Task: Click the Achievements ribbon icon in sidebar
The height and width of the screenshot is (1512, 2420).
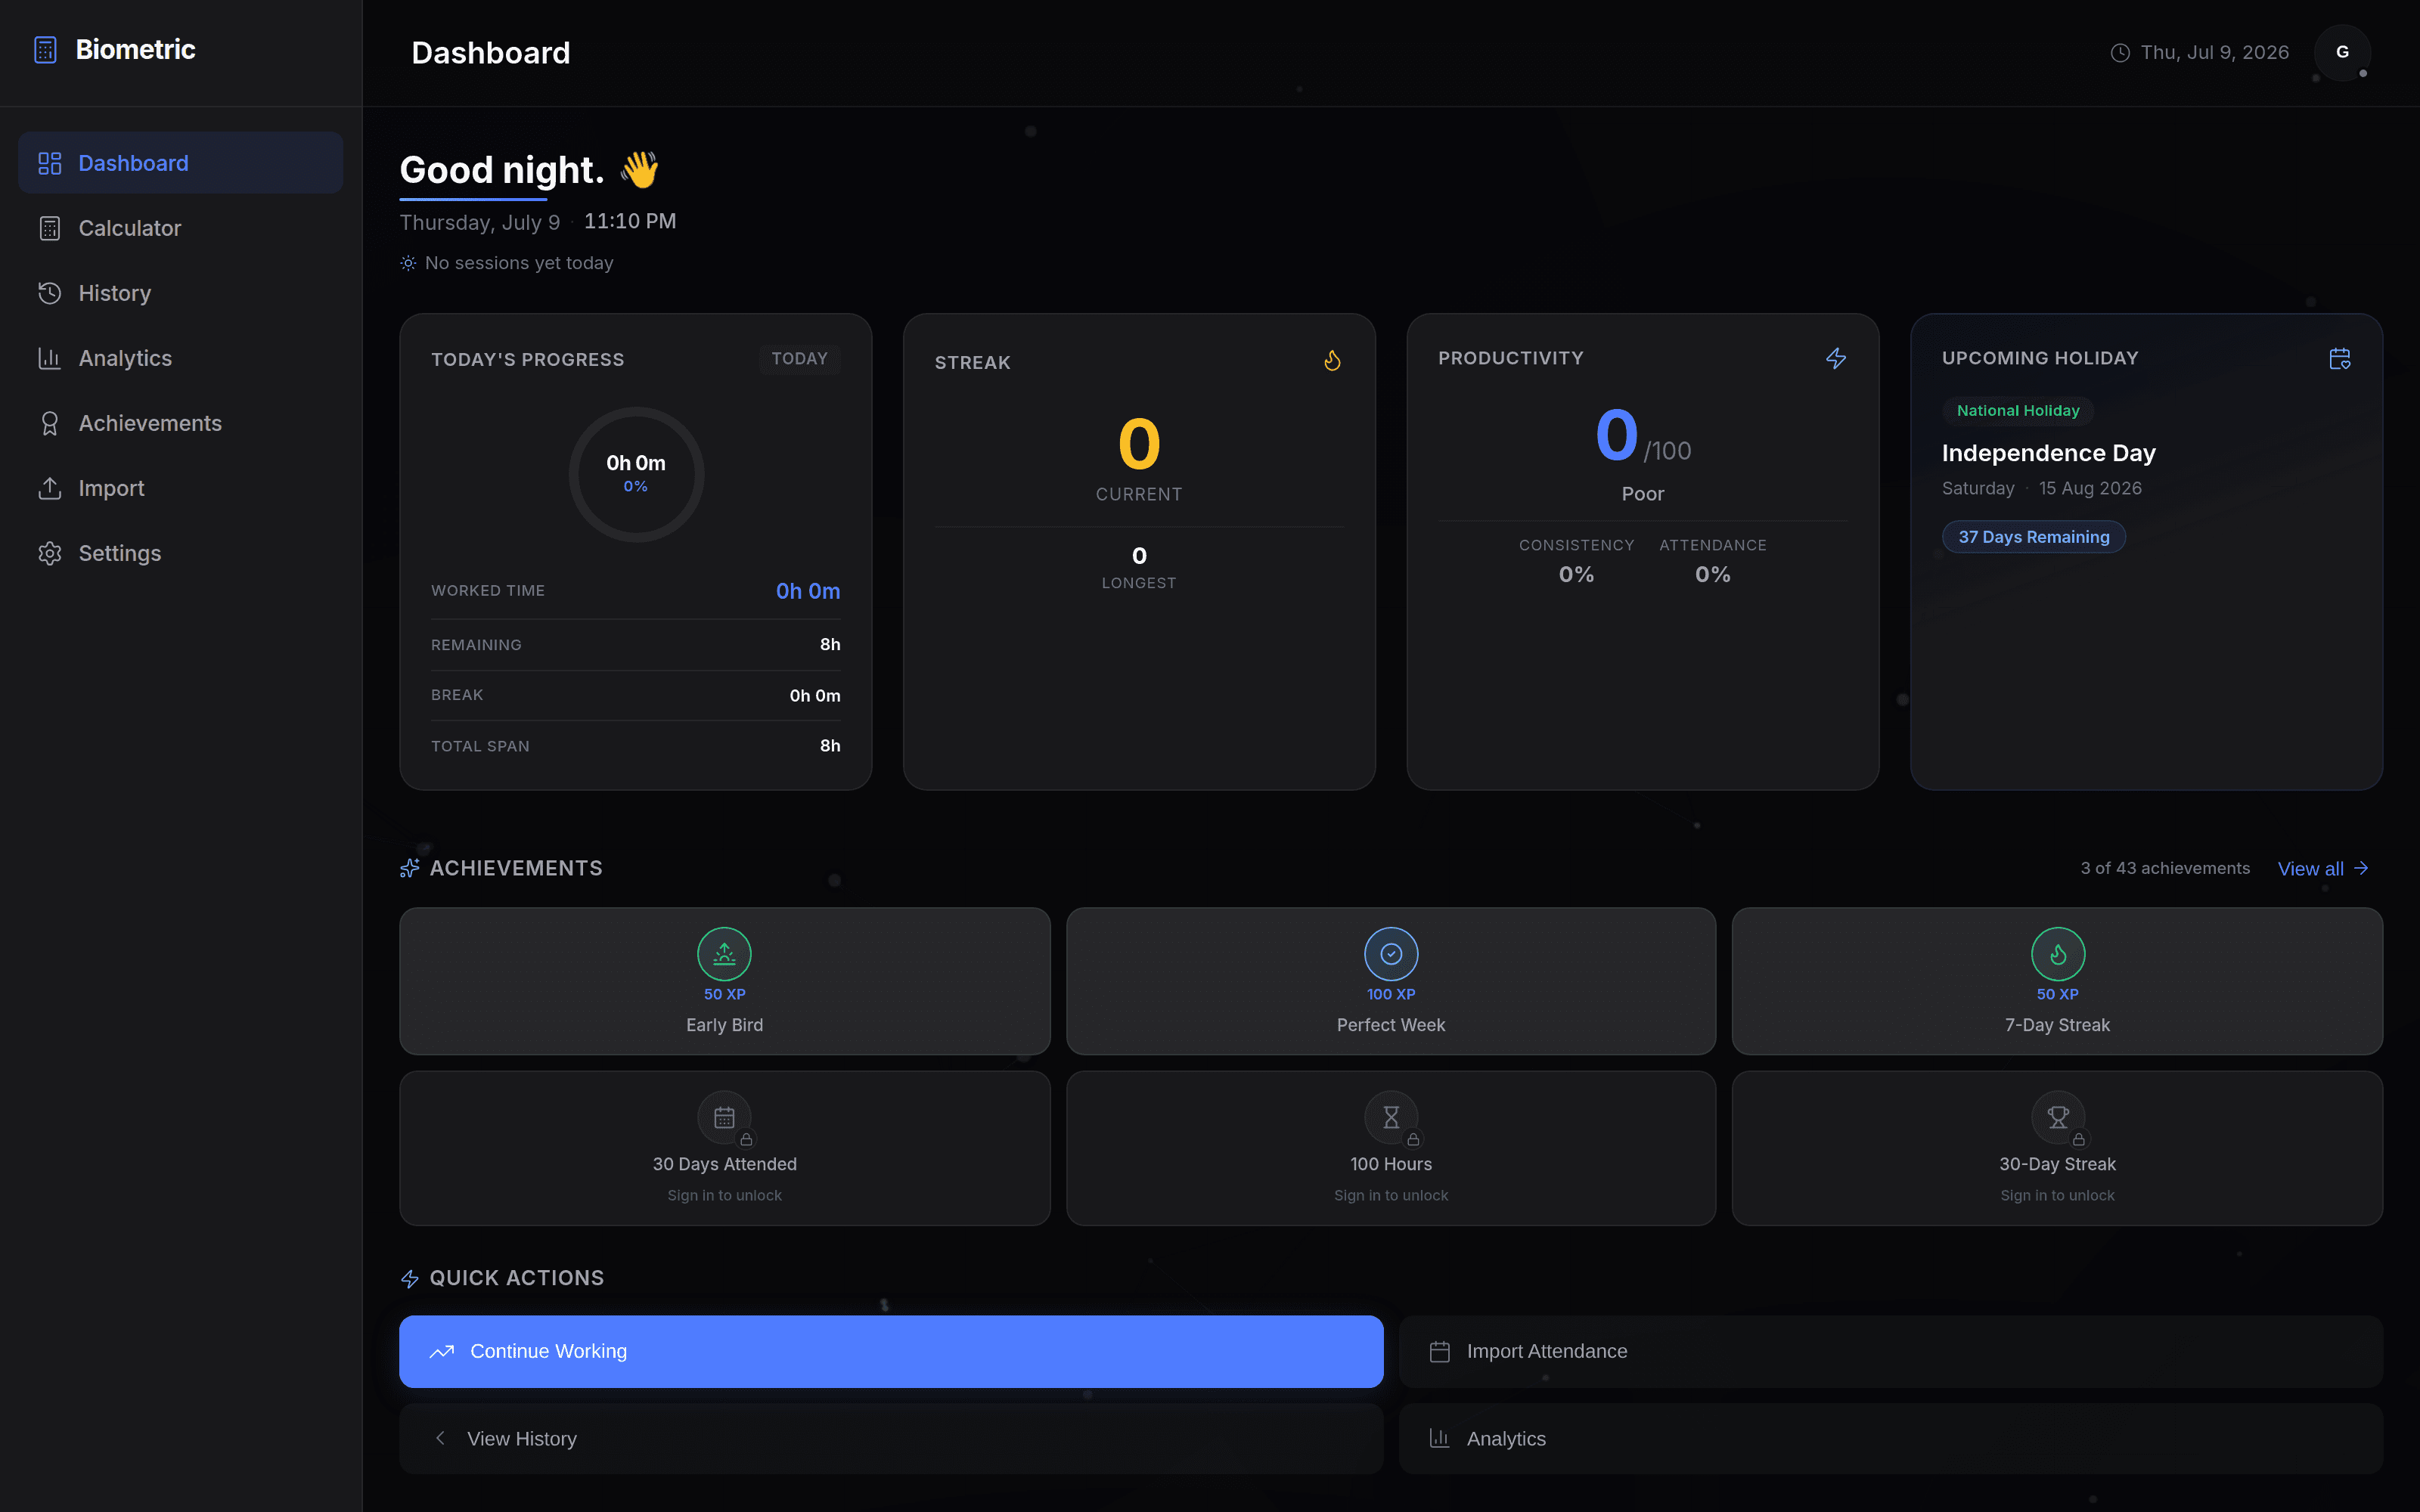Action: click(50, 423)
